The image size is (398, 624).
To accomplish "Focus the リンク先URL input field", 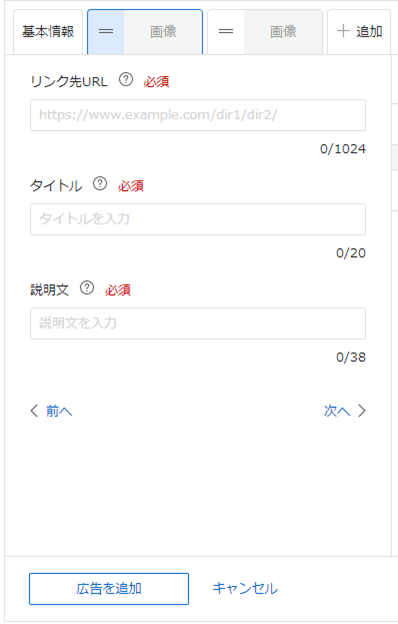I will 198,115.
